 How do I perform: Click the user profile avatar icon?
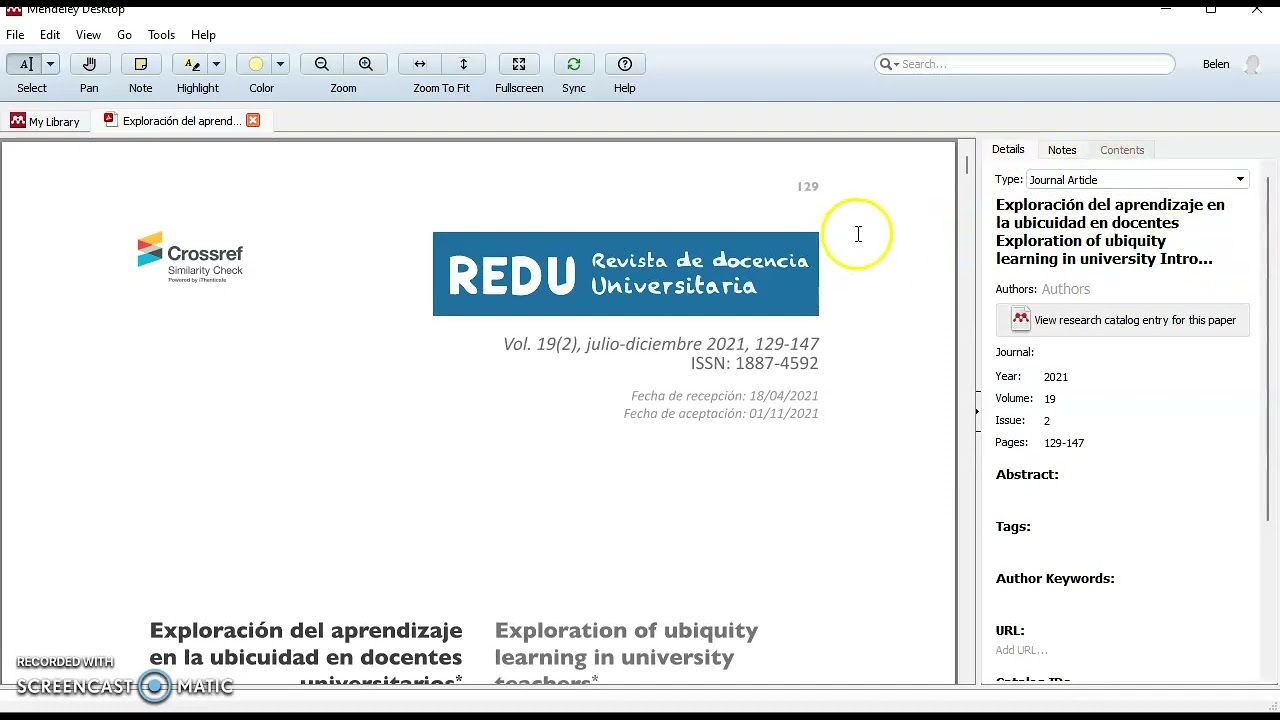(1252, 65)
